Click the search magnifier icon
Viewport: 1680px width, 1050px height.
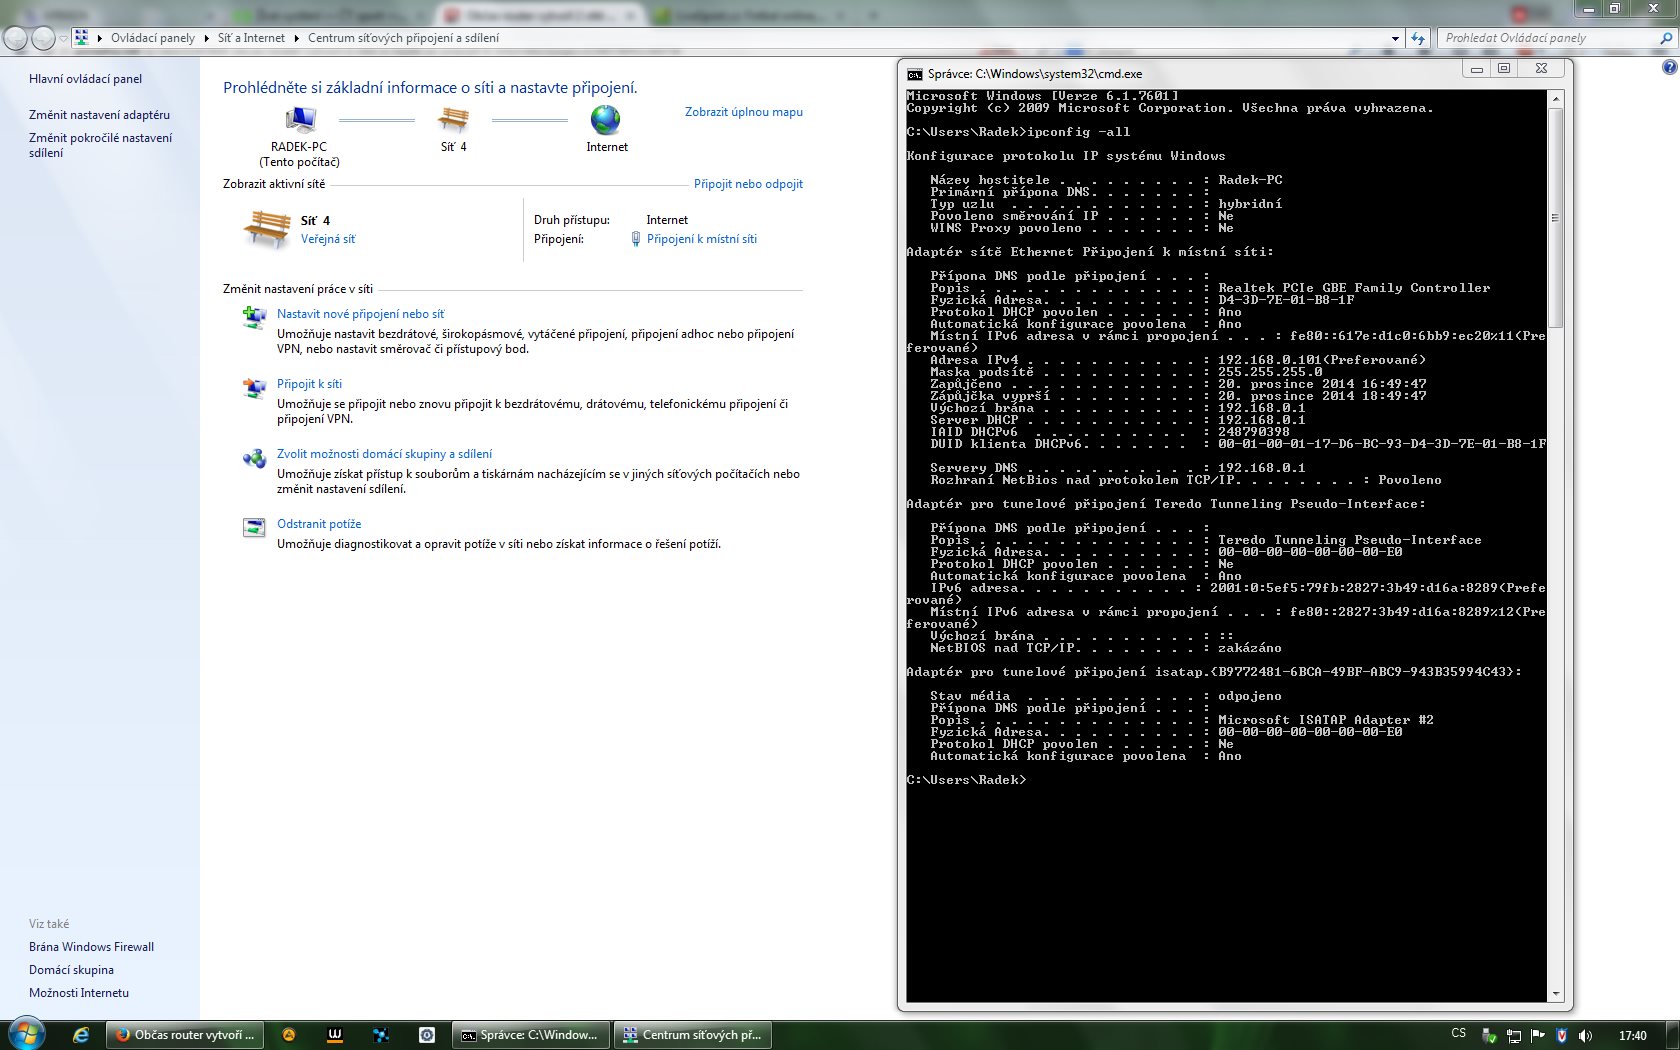coord(1666,38)
